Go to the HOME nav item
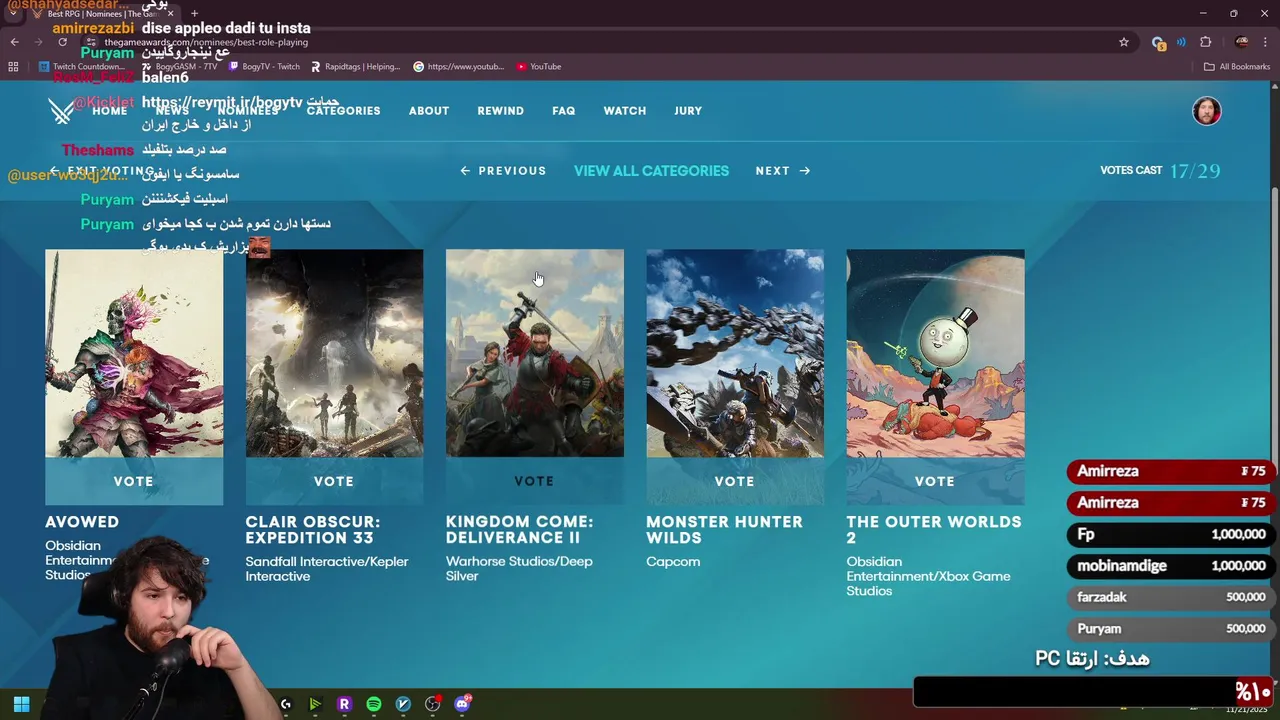The height and width of the screenshot is (720, 1280). pyautogui.click(x=110, y=111)
